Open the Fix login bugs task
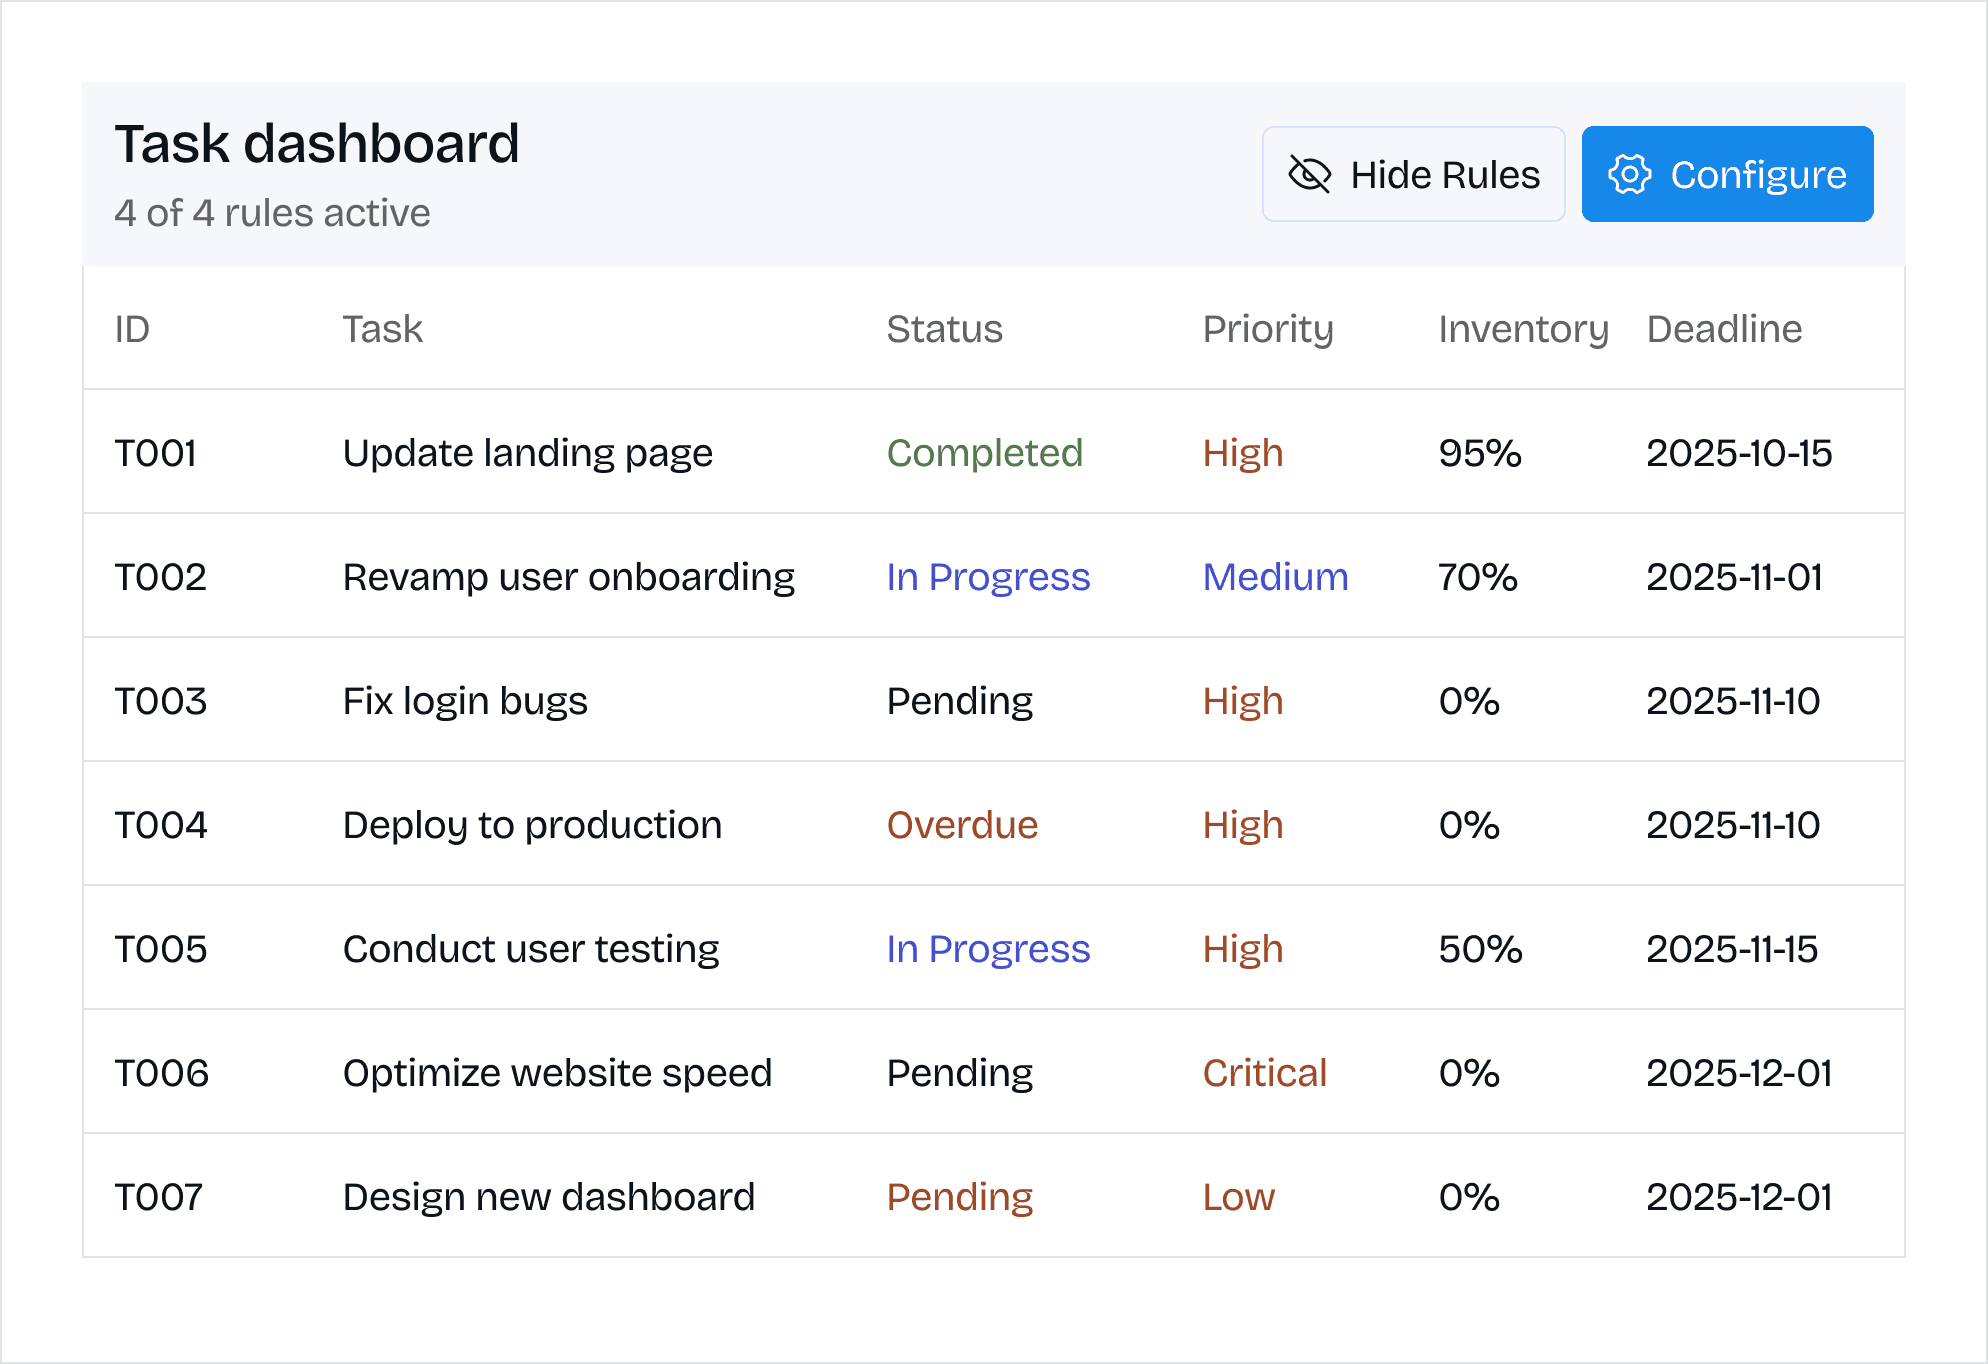This screenshot has height=1364, width=1988. coord(465,701)
